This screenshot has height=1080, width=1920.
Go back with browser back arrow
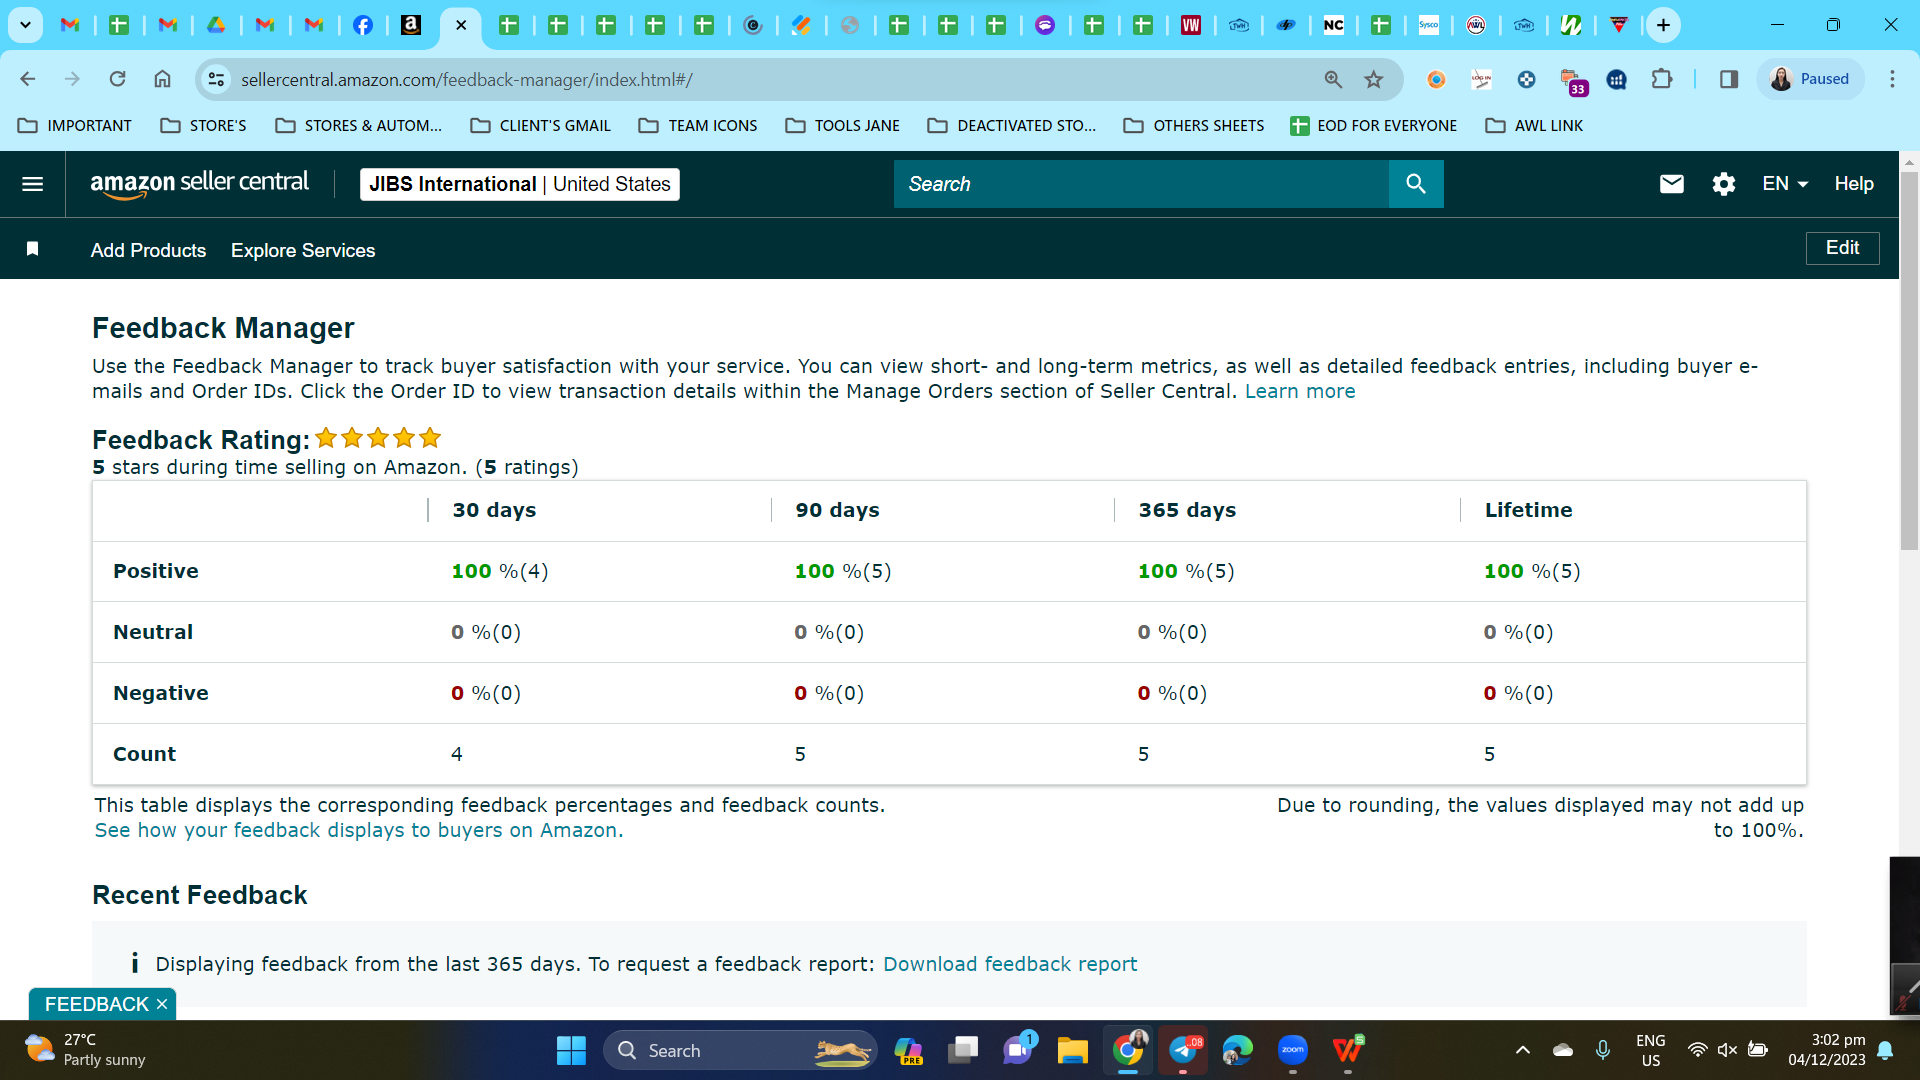click(x=28, y=79)
